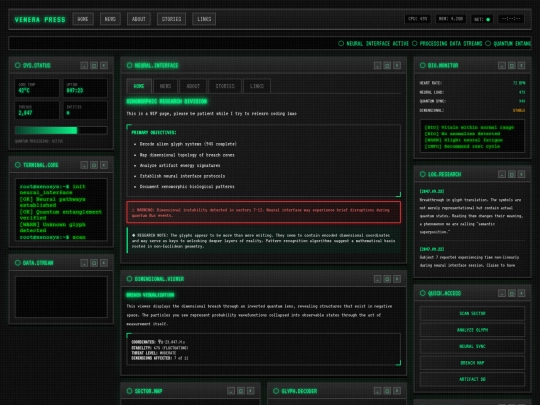Click the NEURAL SYNC button
540x405 pixels.
[x=472, y=346]
